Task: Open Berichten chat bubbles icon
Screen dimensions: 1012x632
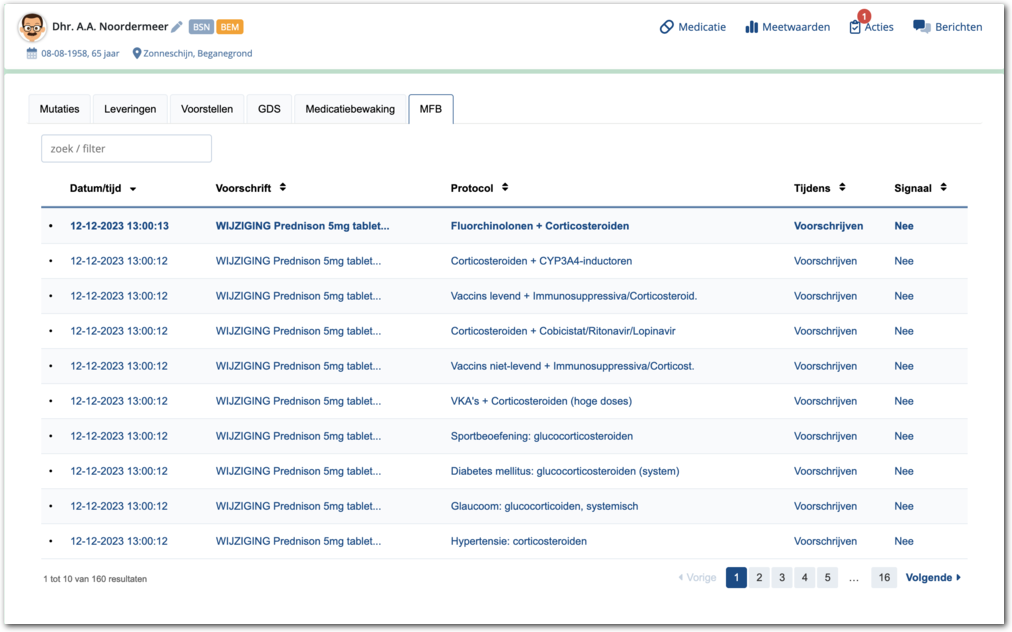Action: pos(922,27)
